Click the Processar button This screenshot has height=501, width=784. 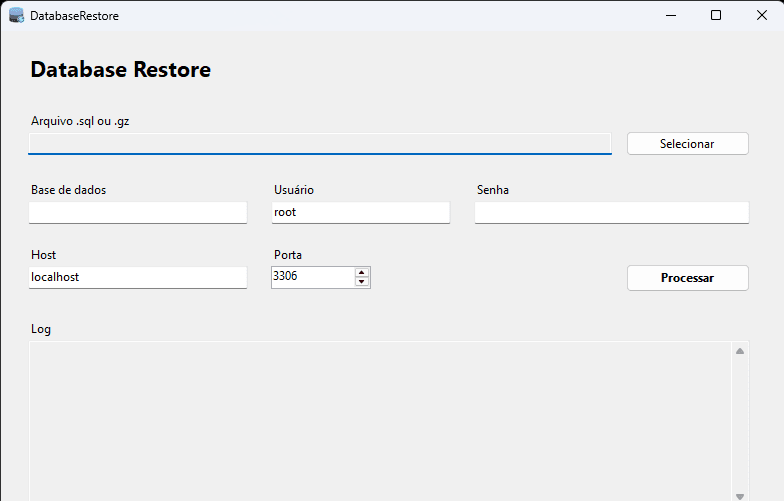688,278
